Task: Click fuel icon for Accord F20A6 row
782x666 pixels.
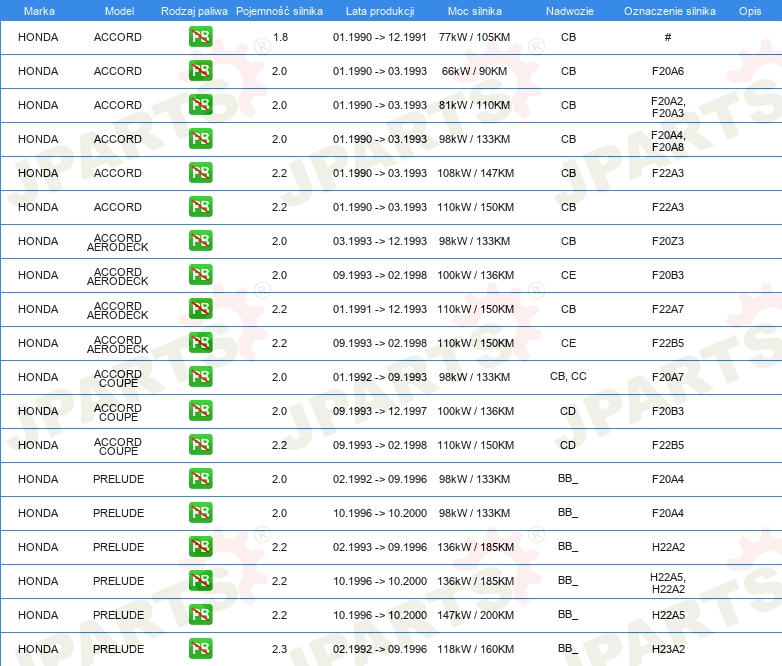Action: pyautogui.click(x=200, y=71)
